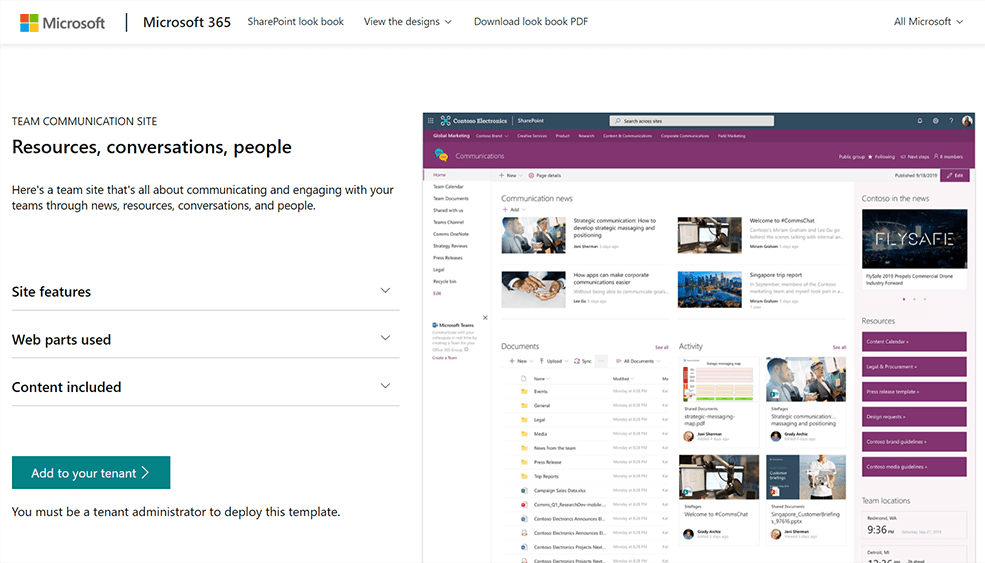Close the Microsoft Teams promo panel

point(485,318)
